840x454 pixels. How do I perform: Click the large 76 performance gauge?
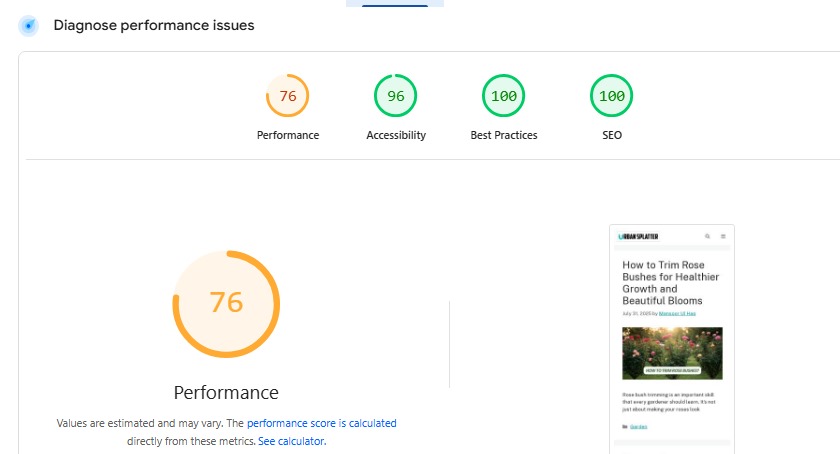pyautogui.click(x=226, y=303)
